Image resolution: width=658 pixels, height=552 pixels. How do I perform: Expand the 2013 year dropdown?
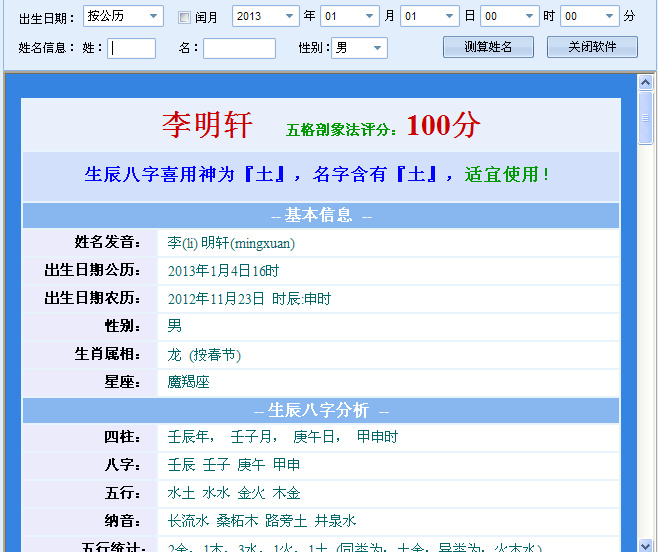point(265,16)
